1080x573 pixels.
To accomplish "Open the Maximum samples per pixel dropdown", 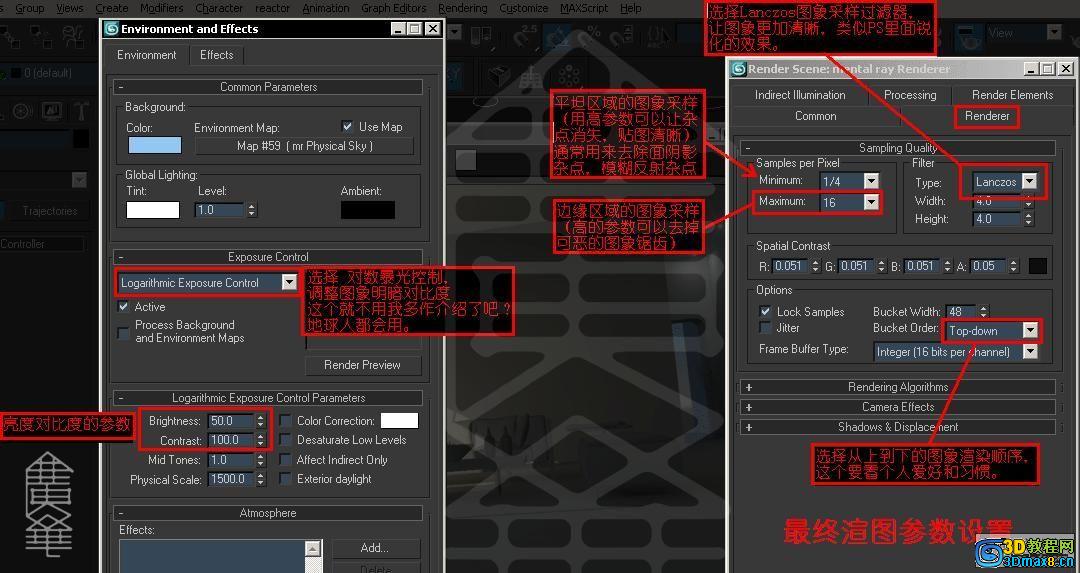I will 871,202.
